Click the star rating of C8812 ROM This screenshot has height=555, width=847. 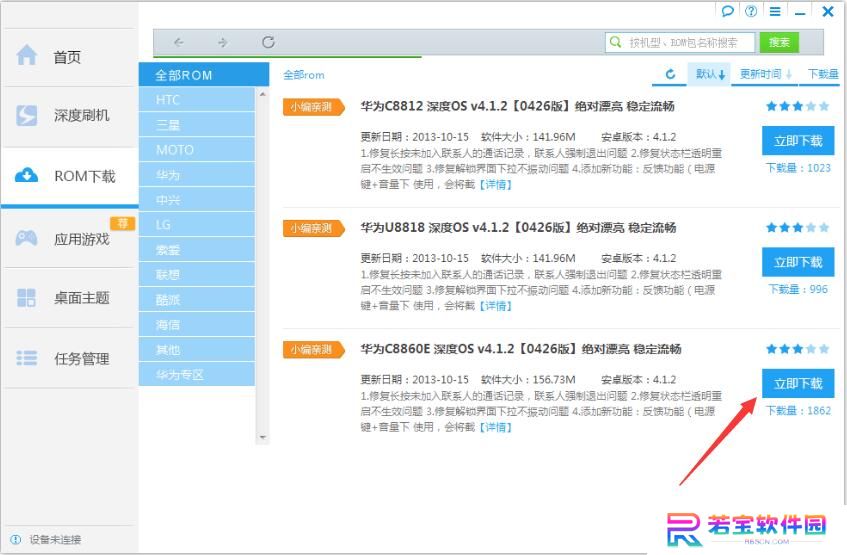797,106
